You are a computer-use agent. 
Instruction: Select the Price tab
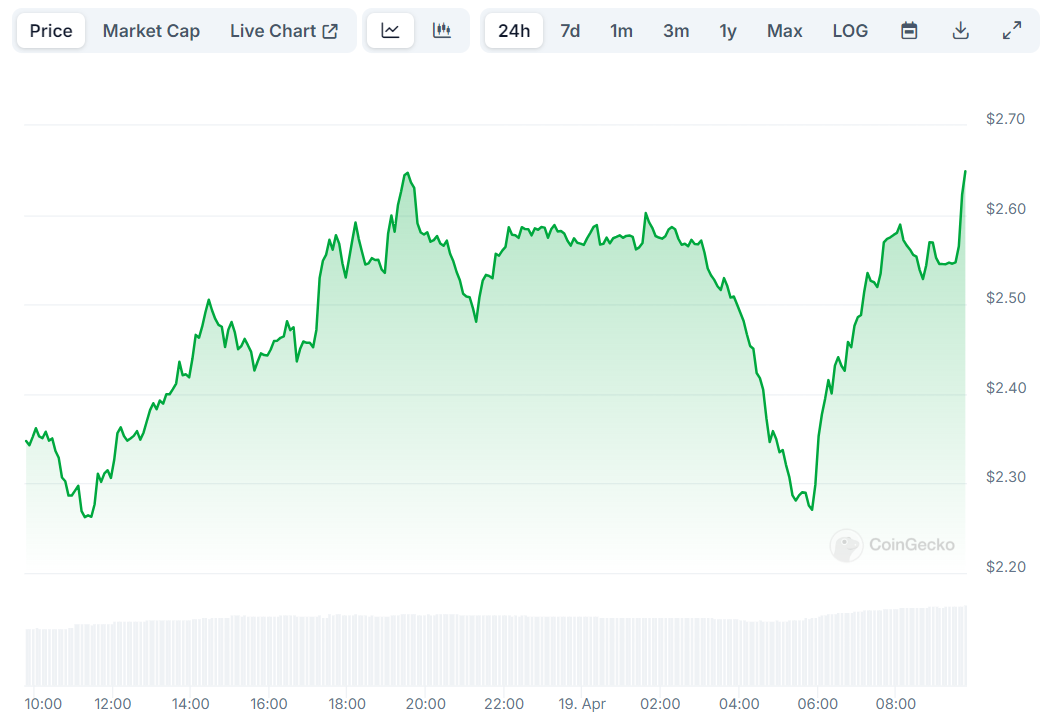click(x=51, y=31)
